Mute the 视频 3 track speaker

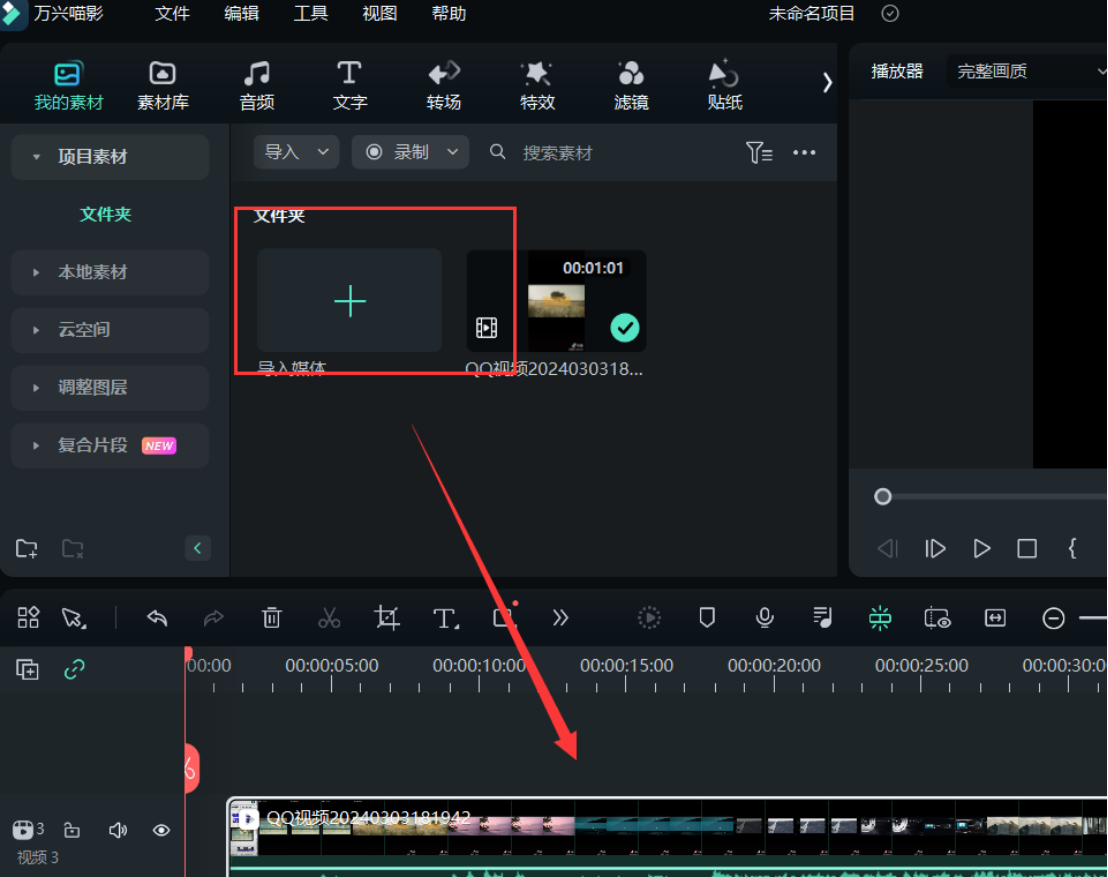pyautogui.click(x=118, y=830)
